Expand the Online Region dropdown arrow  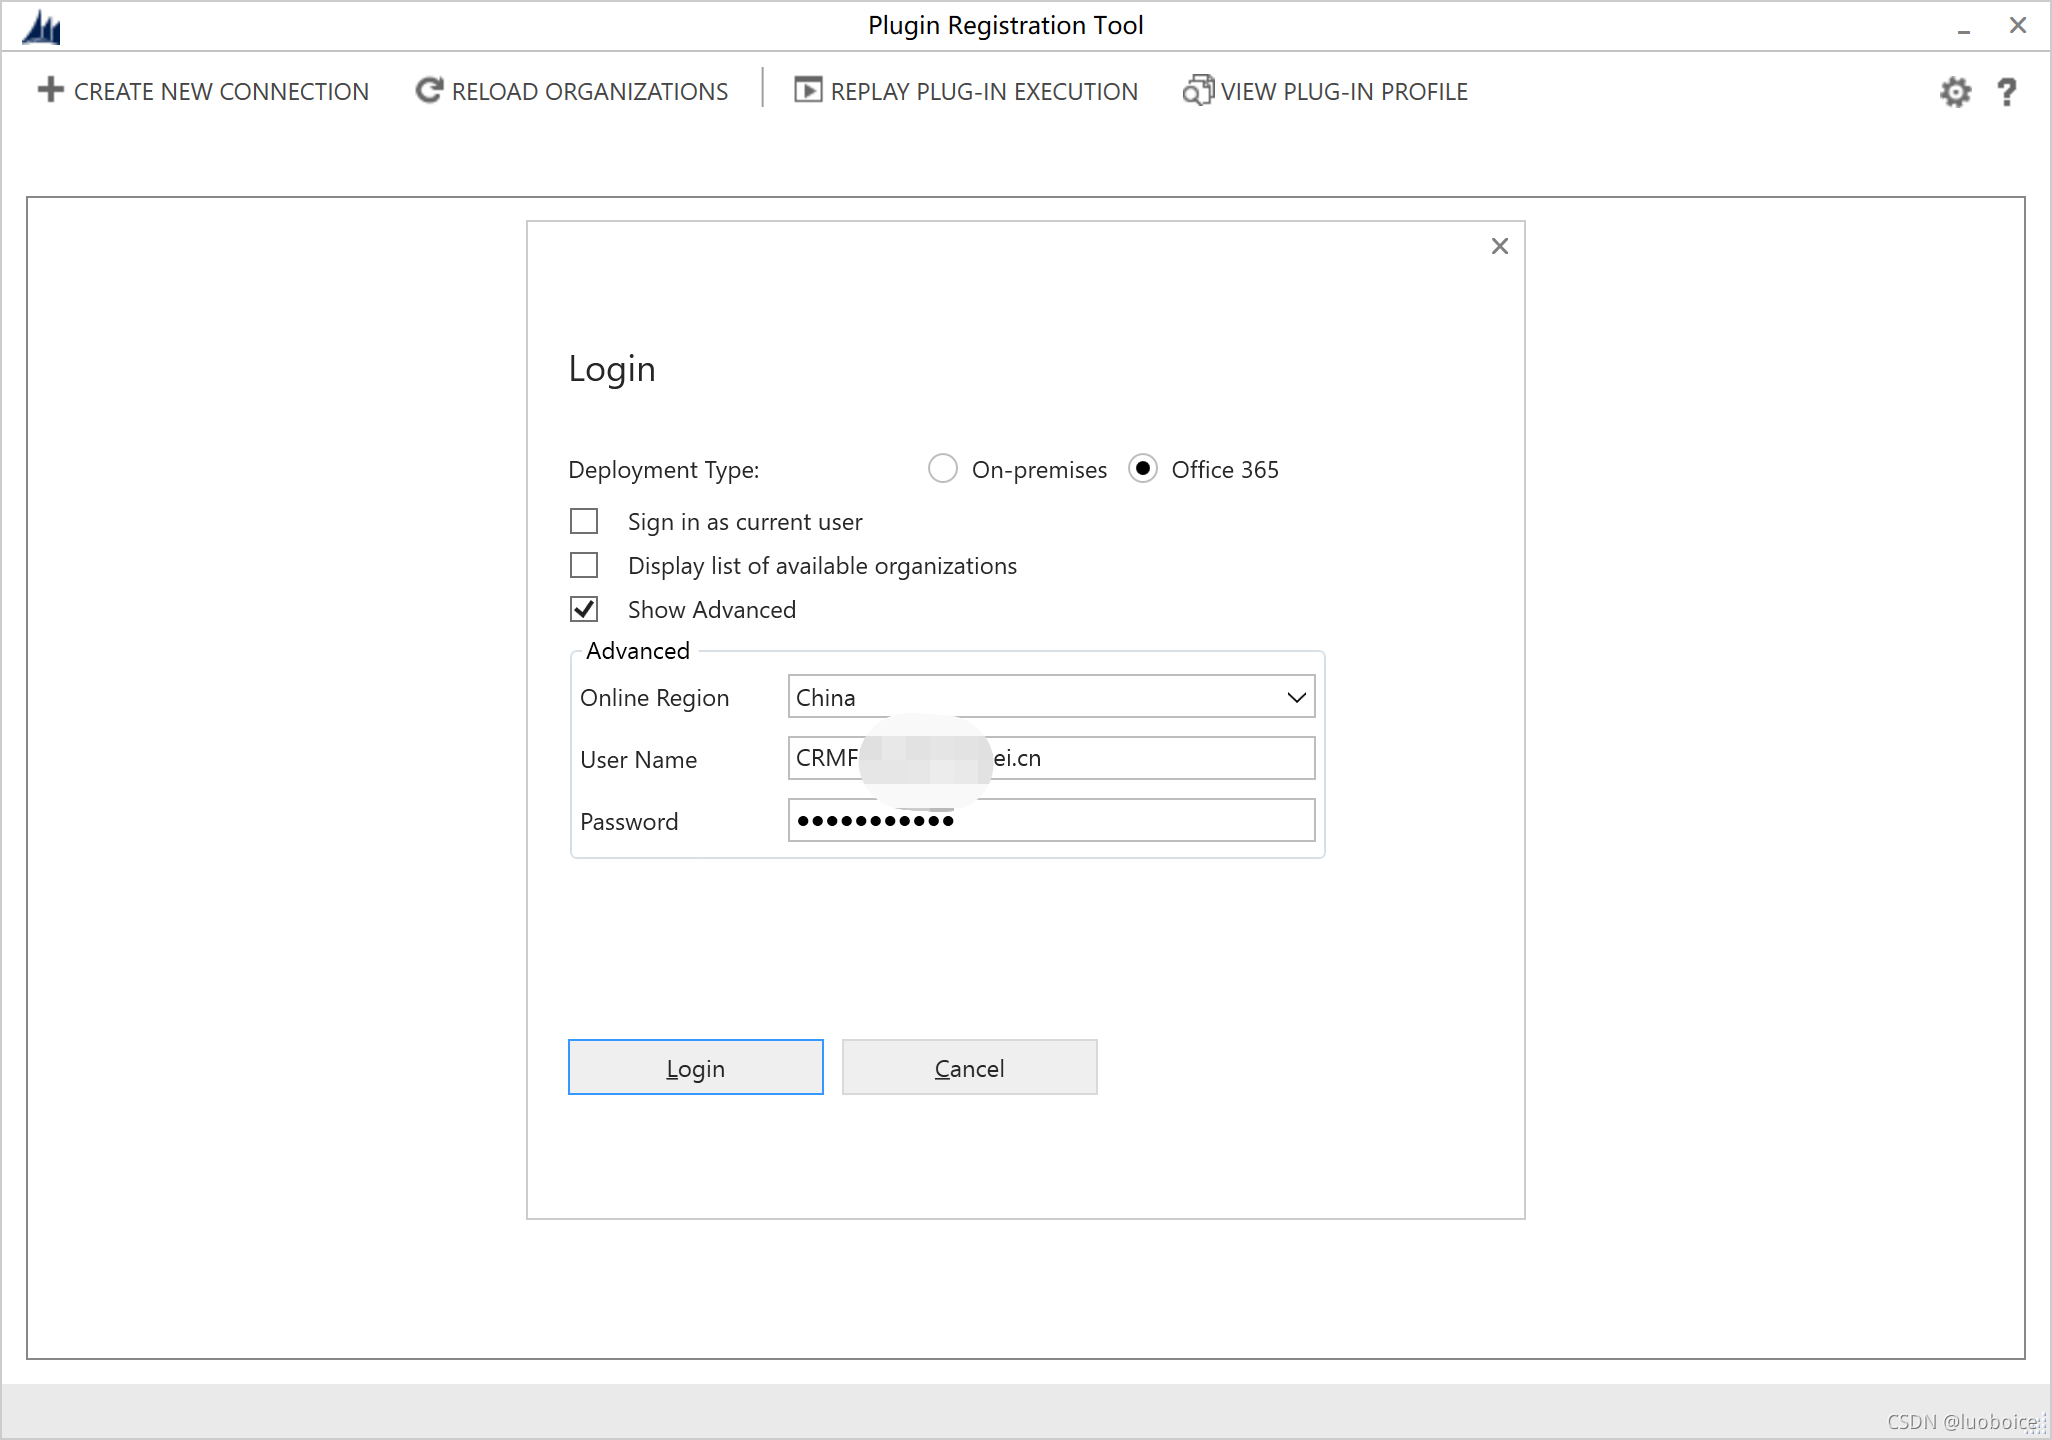click(1296, 697)
